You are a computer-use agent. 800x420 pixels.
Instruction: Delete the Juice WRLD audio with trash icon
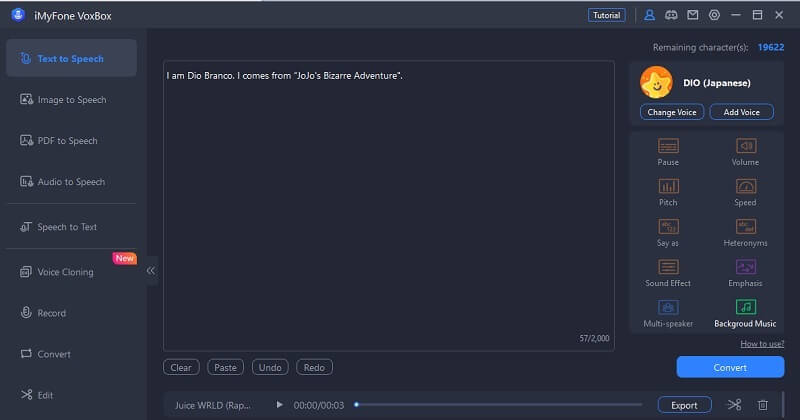(763, 405)
